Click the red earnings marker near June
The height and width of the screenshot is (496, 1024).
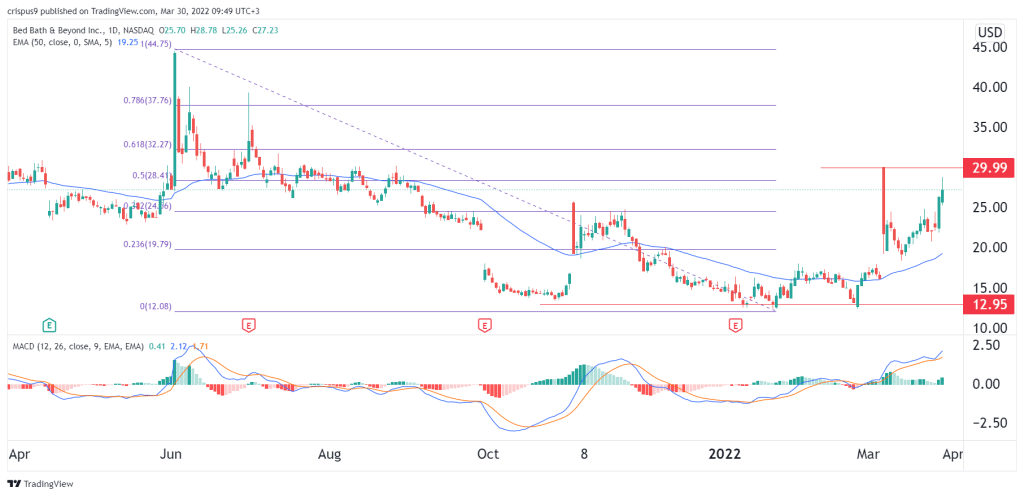pos(248,324)
